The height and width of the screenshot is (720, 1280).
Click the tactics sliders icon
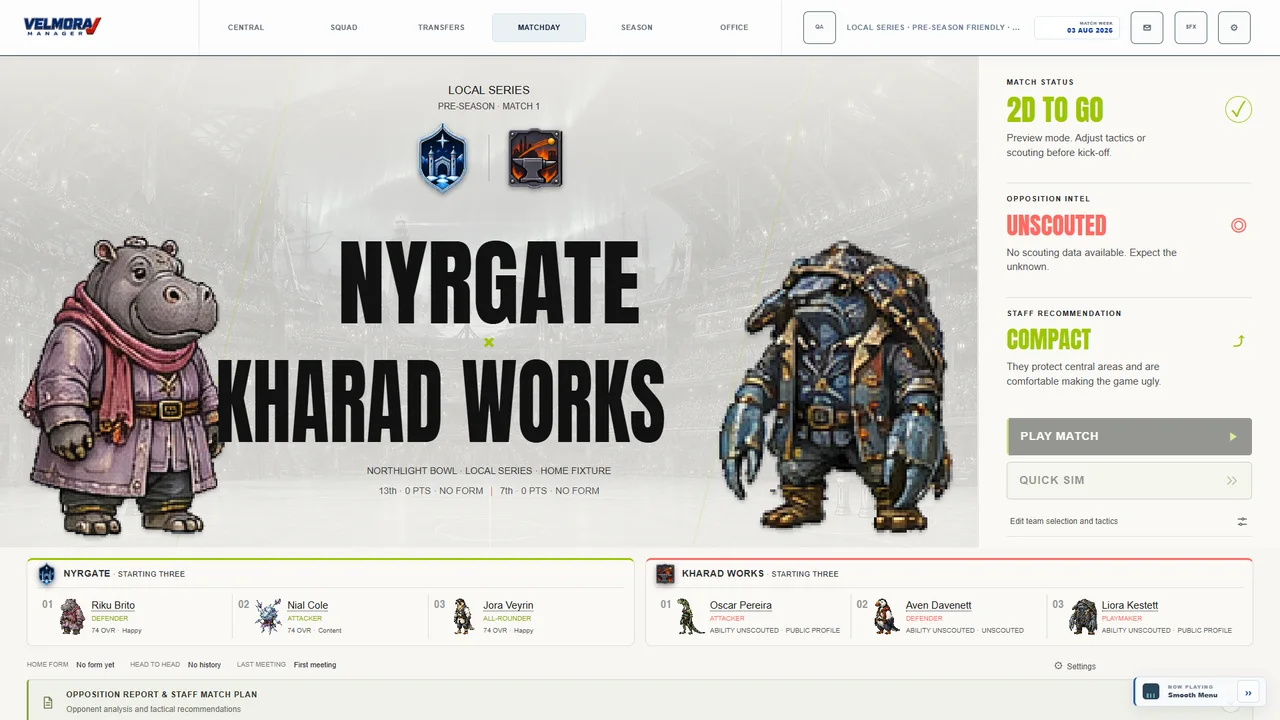click(1242, 521)
